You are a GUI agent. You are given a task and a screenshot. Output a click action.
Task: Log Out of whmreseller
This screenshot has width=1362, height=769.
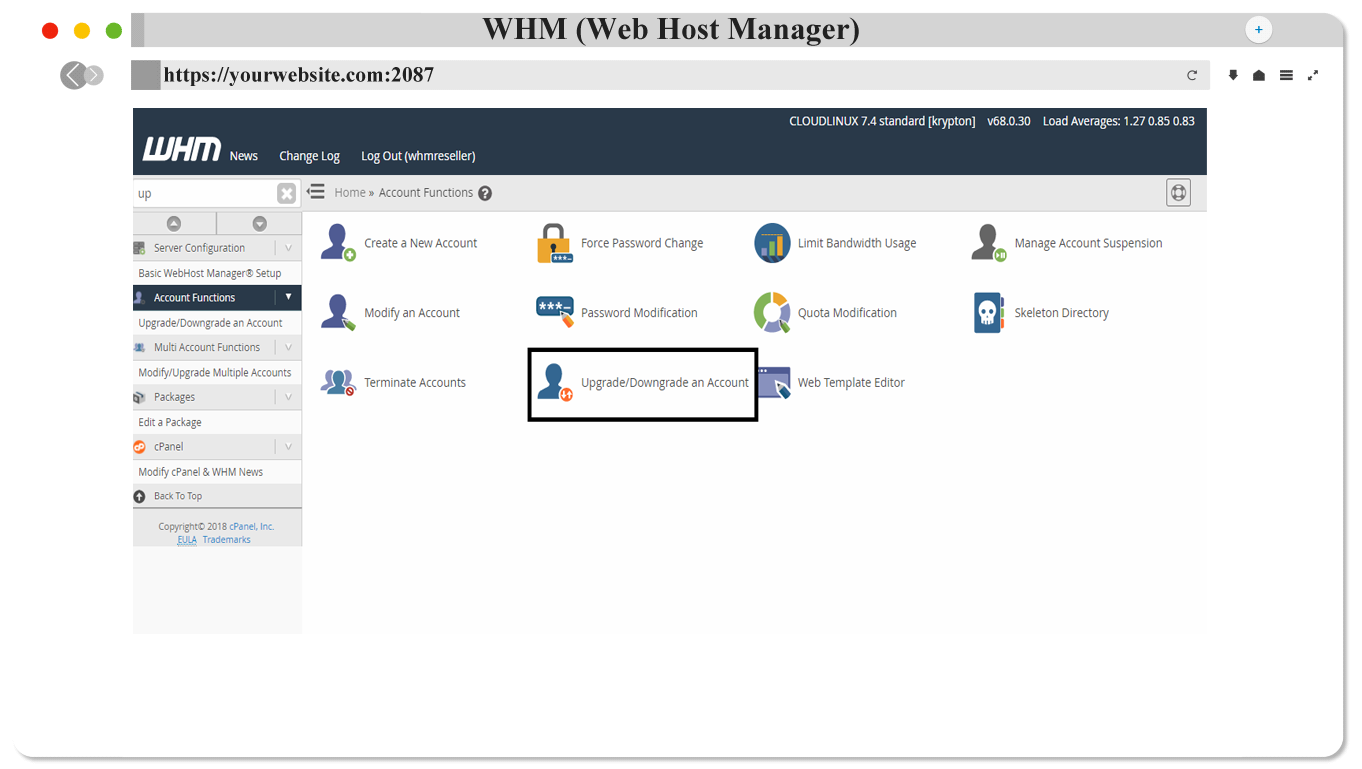418,156
